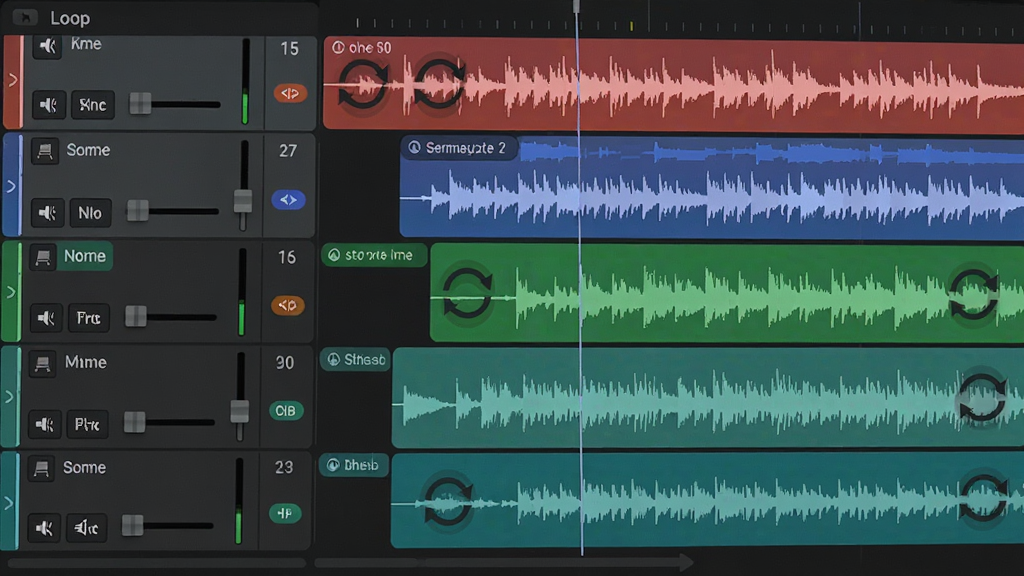Click the Nlo button on Some track

coord(90,213)
